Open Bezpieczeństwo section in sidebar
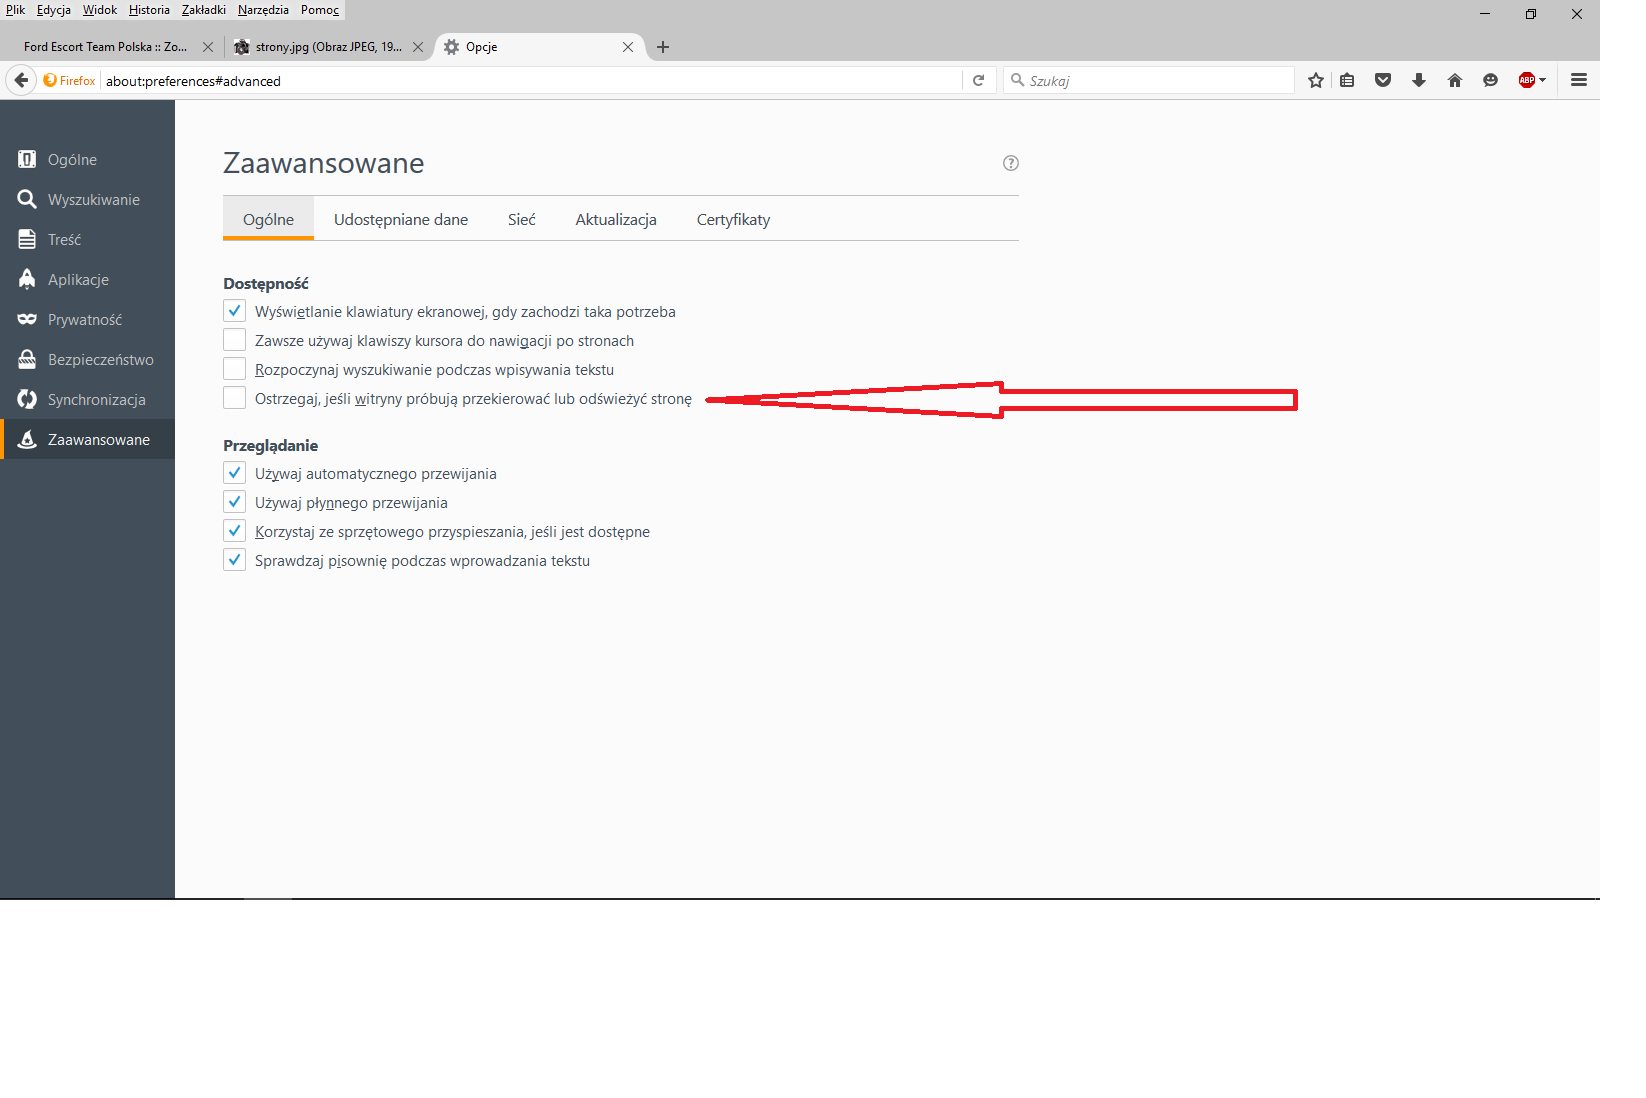The width and height of the screenshot is (1646, 1098). point(100,360)
